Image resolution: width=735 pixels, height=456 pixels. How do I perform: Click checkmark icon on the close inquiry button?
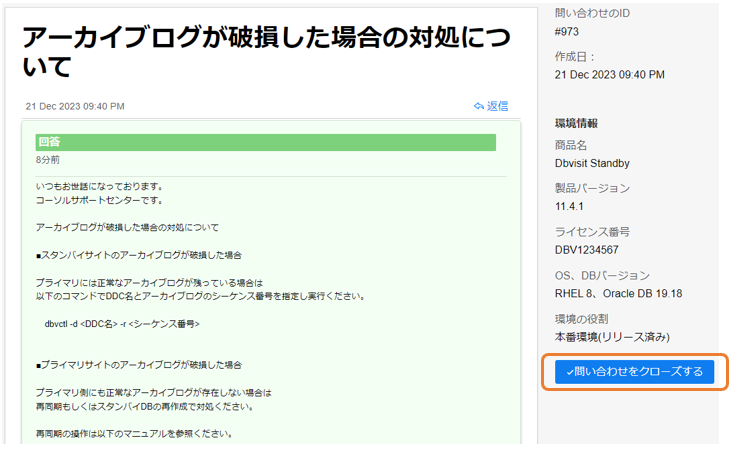[569, 372]
